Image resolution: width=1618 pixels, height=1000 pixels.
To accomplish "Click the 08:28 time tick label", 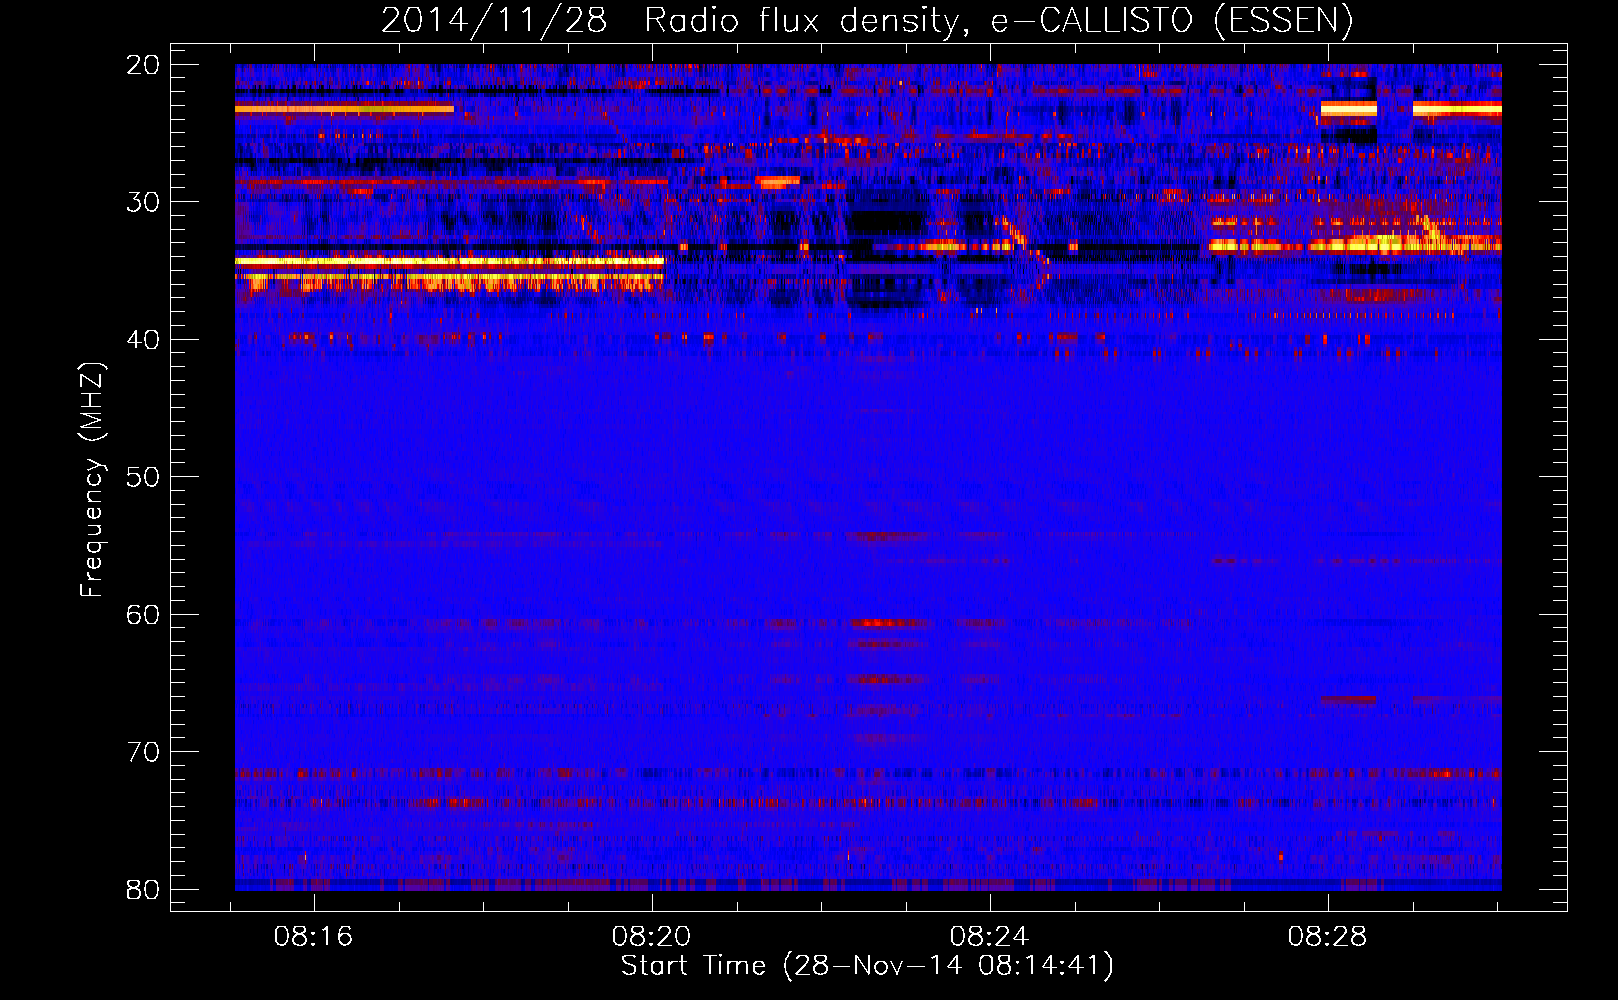I will point(1328,937).
